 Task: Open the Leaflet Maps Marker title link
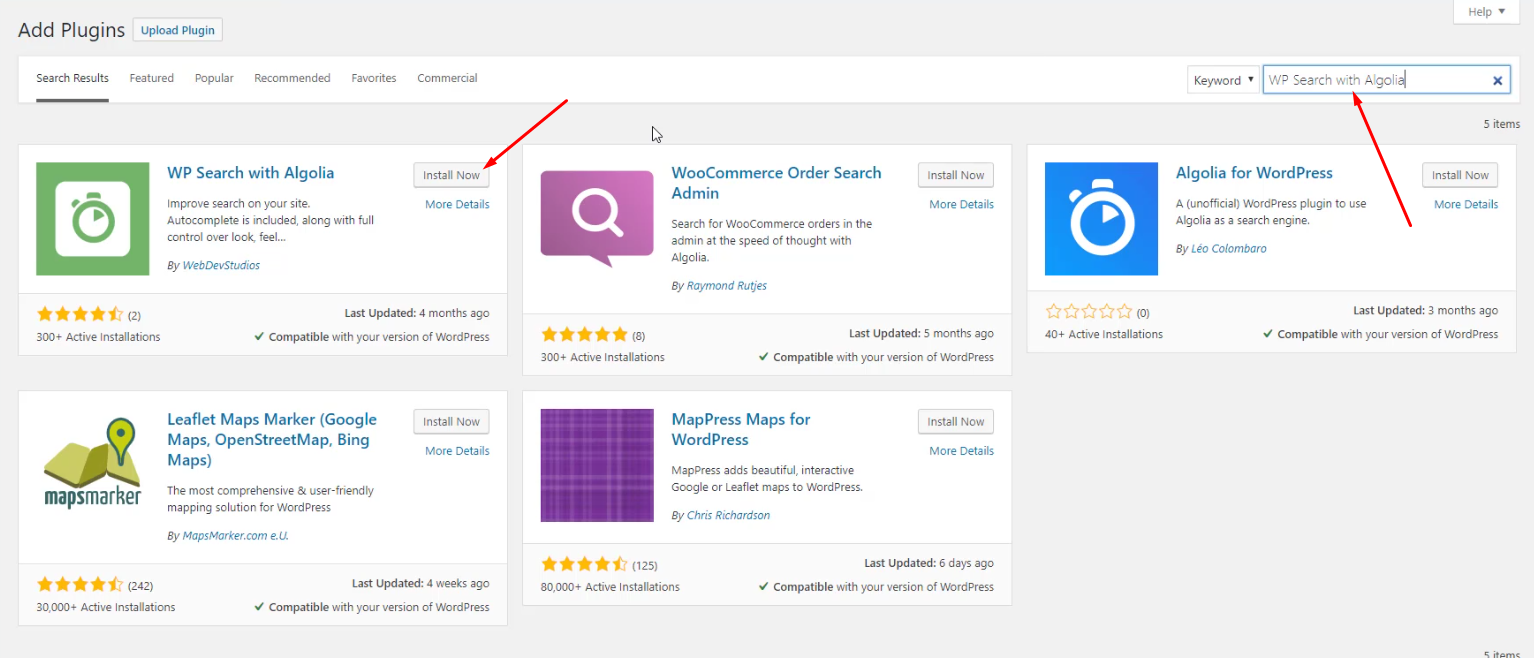pyautogui.click(x=272, y=440)
